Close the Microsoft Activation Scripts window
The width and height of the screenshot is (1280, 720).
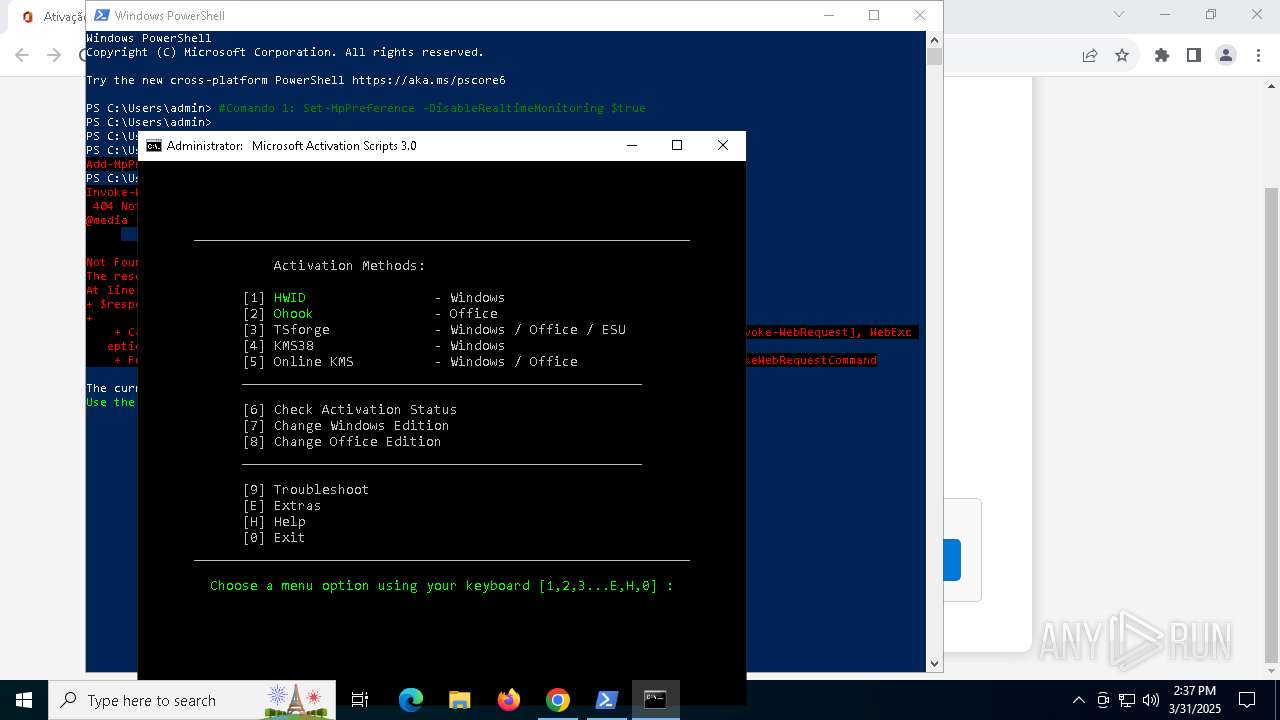pos(723,145)
